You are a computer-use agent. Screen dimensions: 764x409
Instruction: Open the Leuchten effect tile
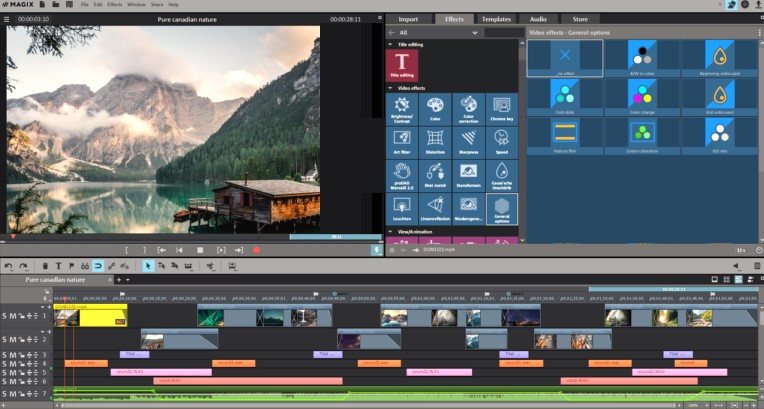(402, 209)
